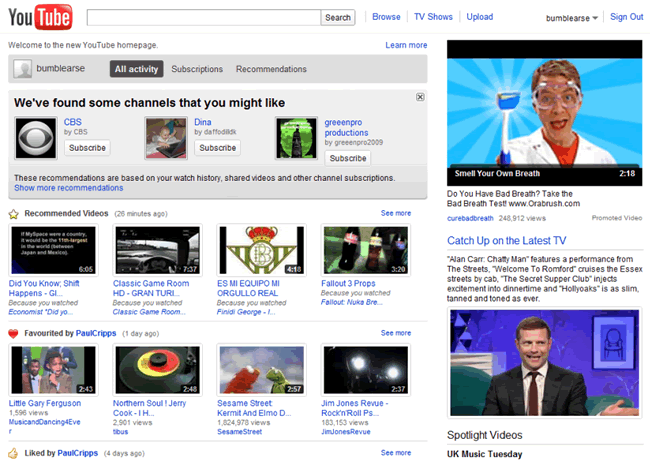Open the Sesame Street Kermit and Elmo thumbnail
Screen dimensions: 650x460
pos(262,370)
